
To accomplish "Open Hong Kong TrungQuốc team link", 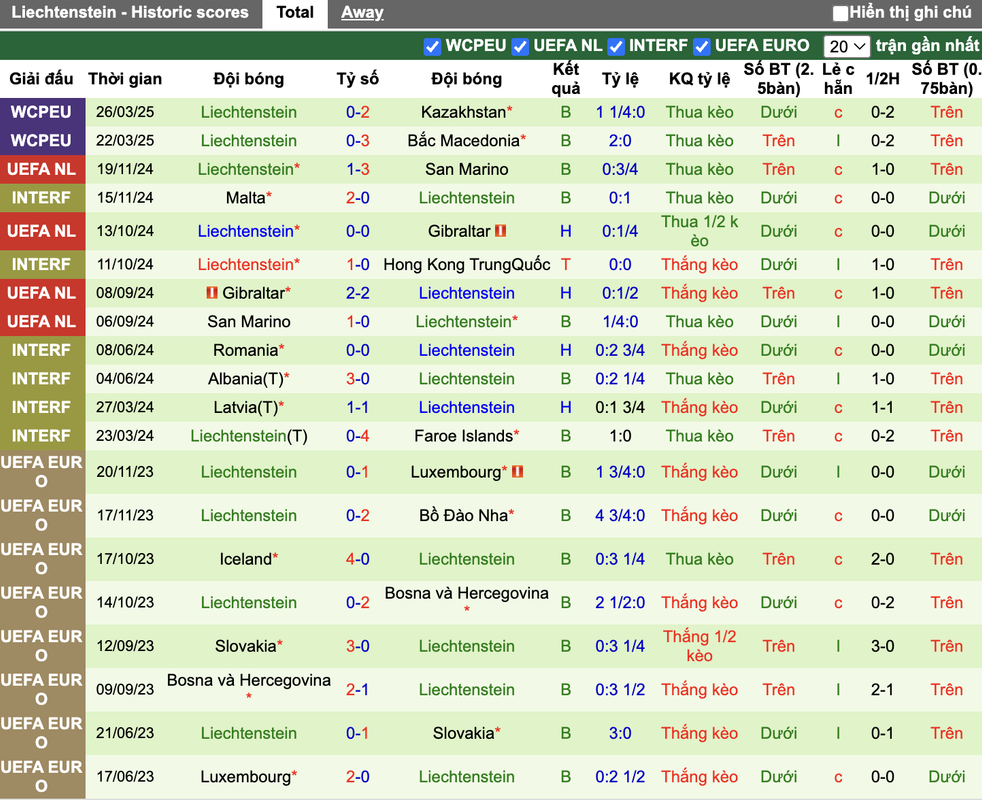I will (467, 264).
